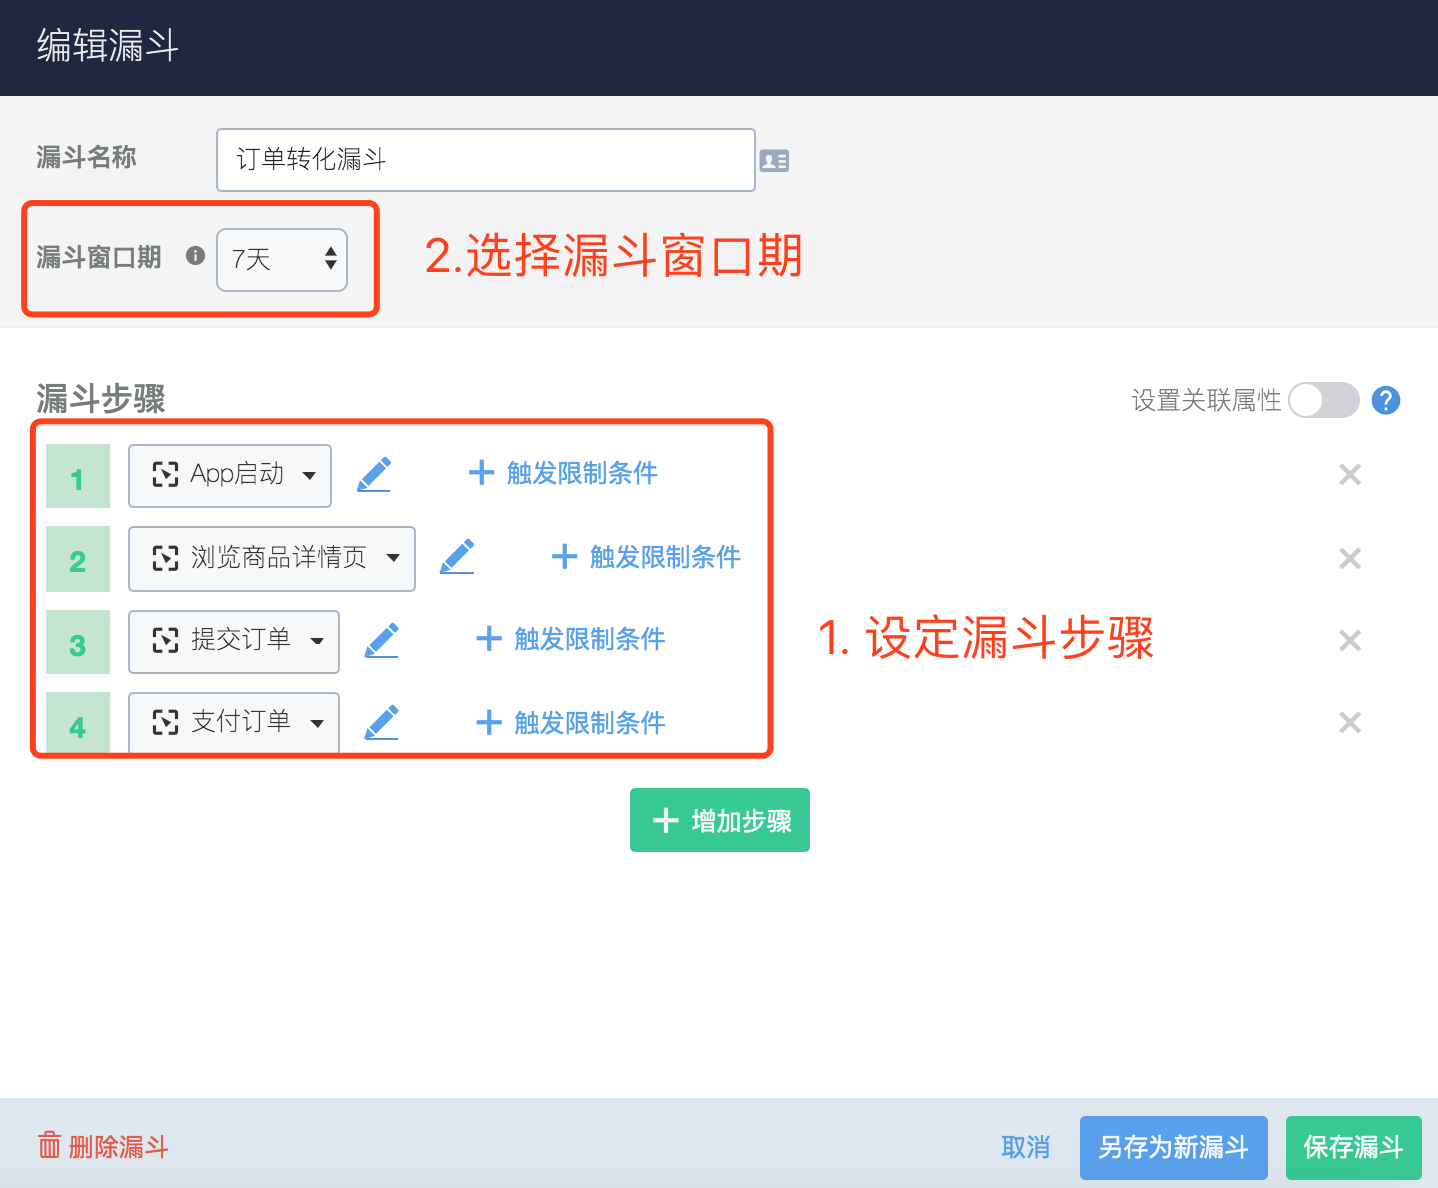
Task: Click the 另存为新漏斗 button
Action: pos(1173,1147)
